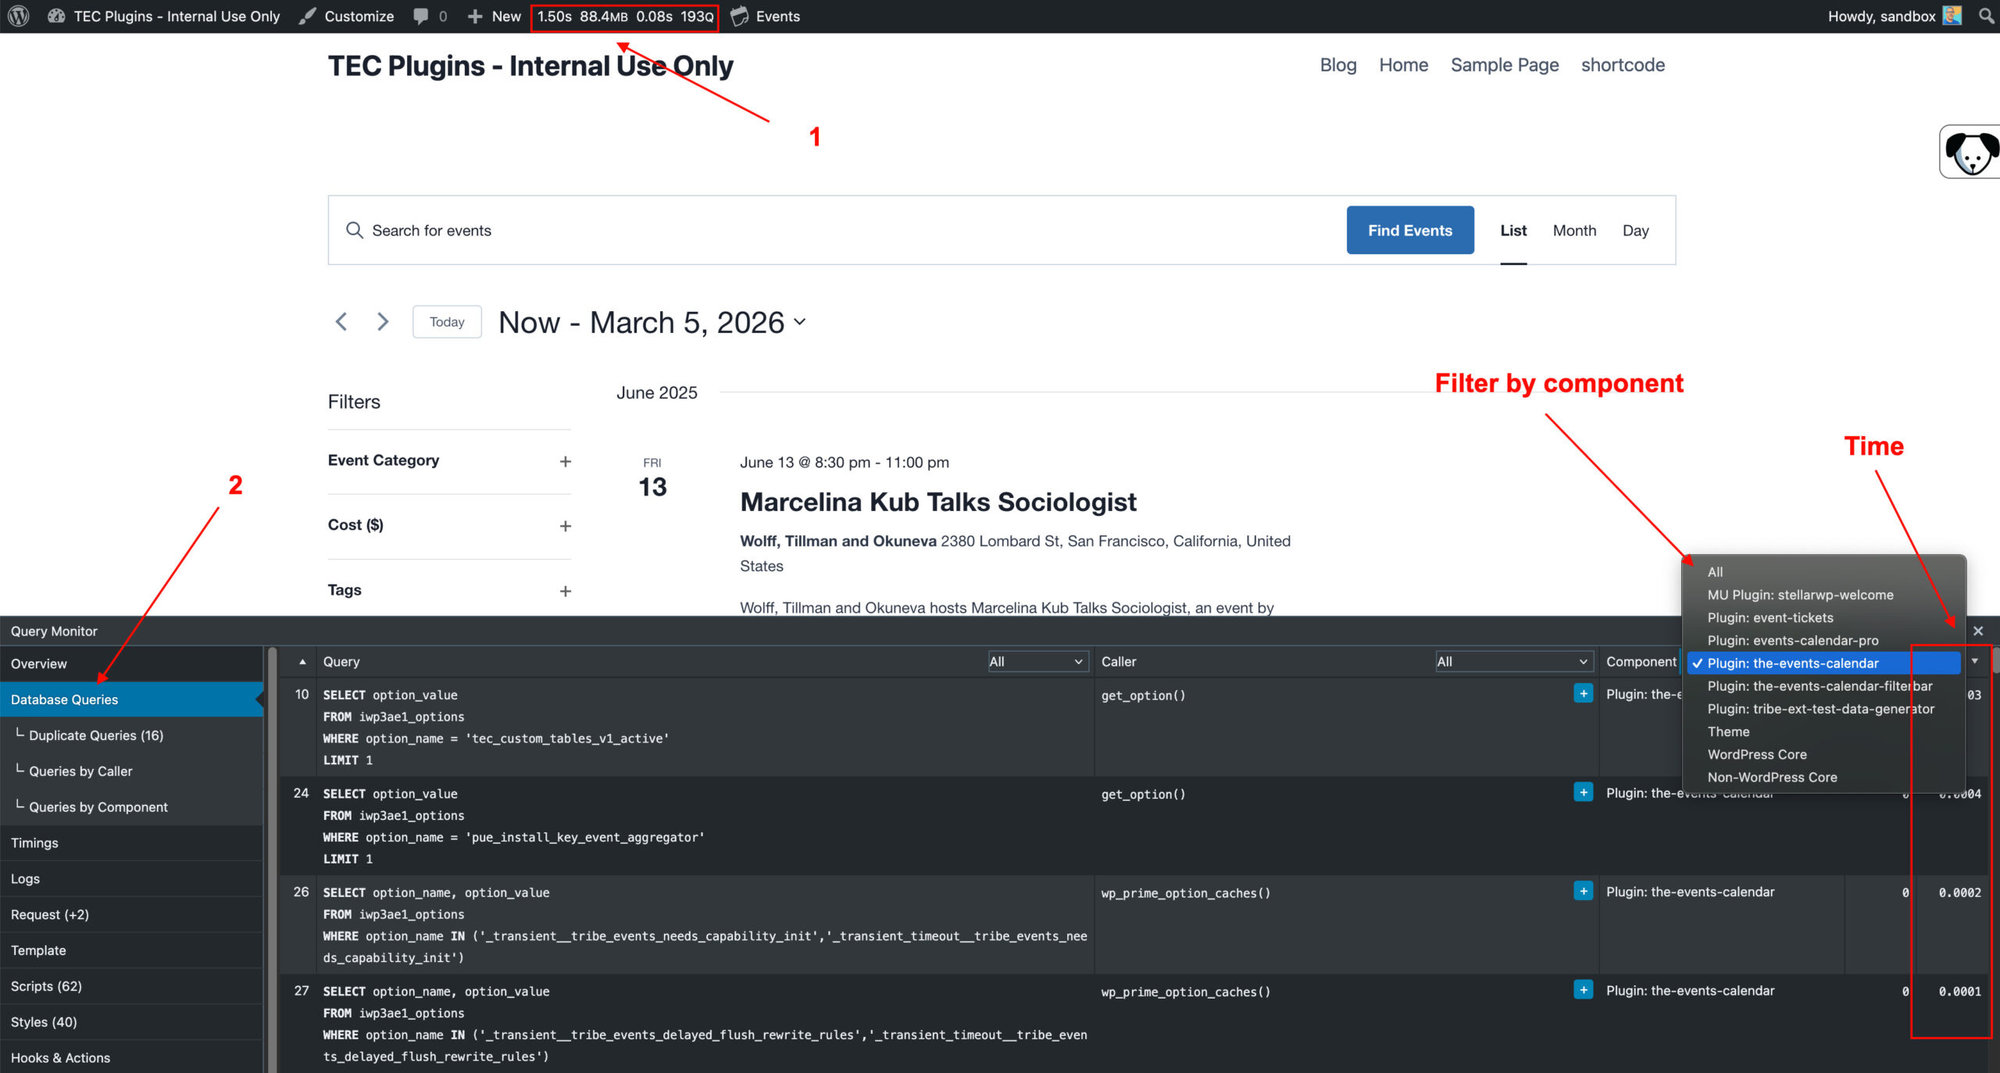
Task: Expand the Event Category filter section
Action: coord(565,461)
